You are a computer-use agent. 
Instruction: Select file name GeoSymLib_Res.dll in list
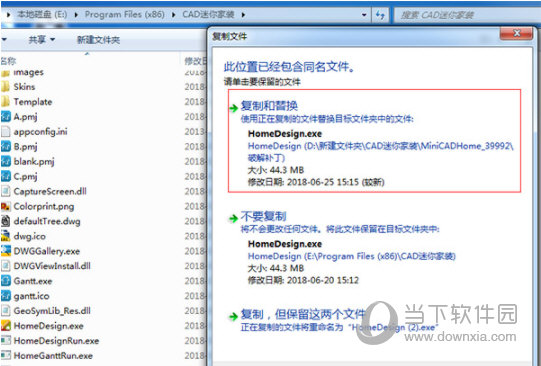pos(52,311)
